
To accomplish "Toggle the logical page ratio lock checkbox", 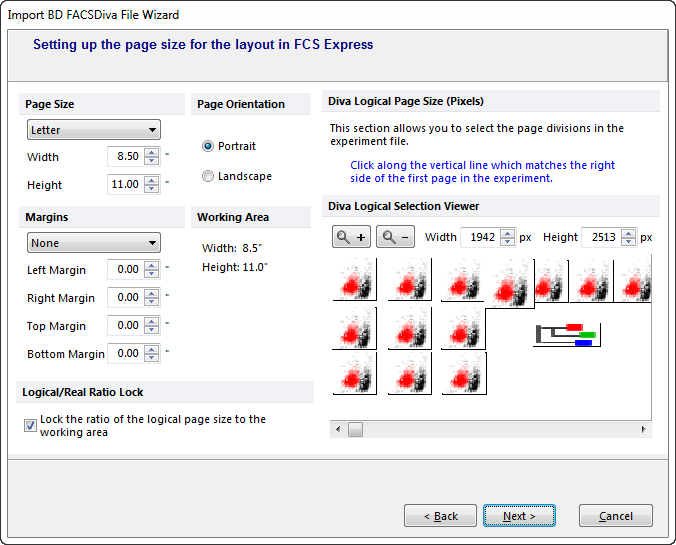I will coord(30,425).
